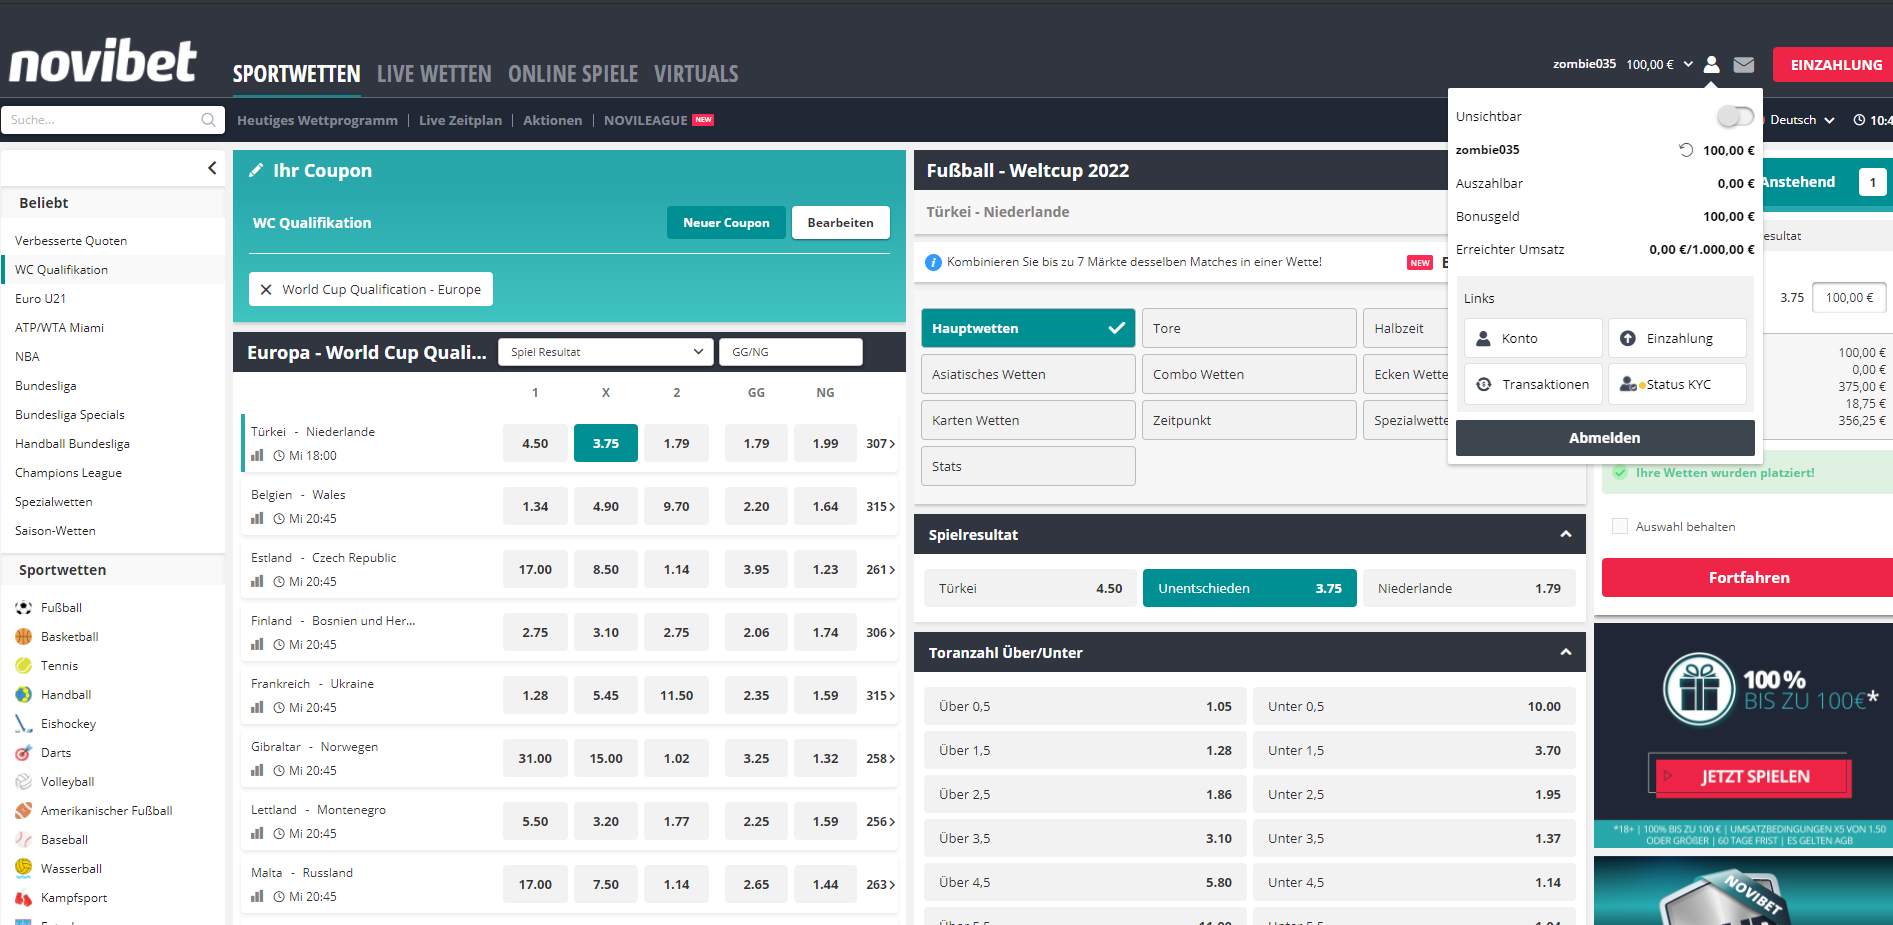
Task: Expand the account balance dropdown arrow
Action: [x=1688, y=64]
